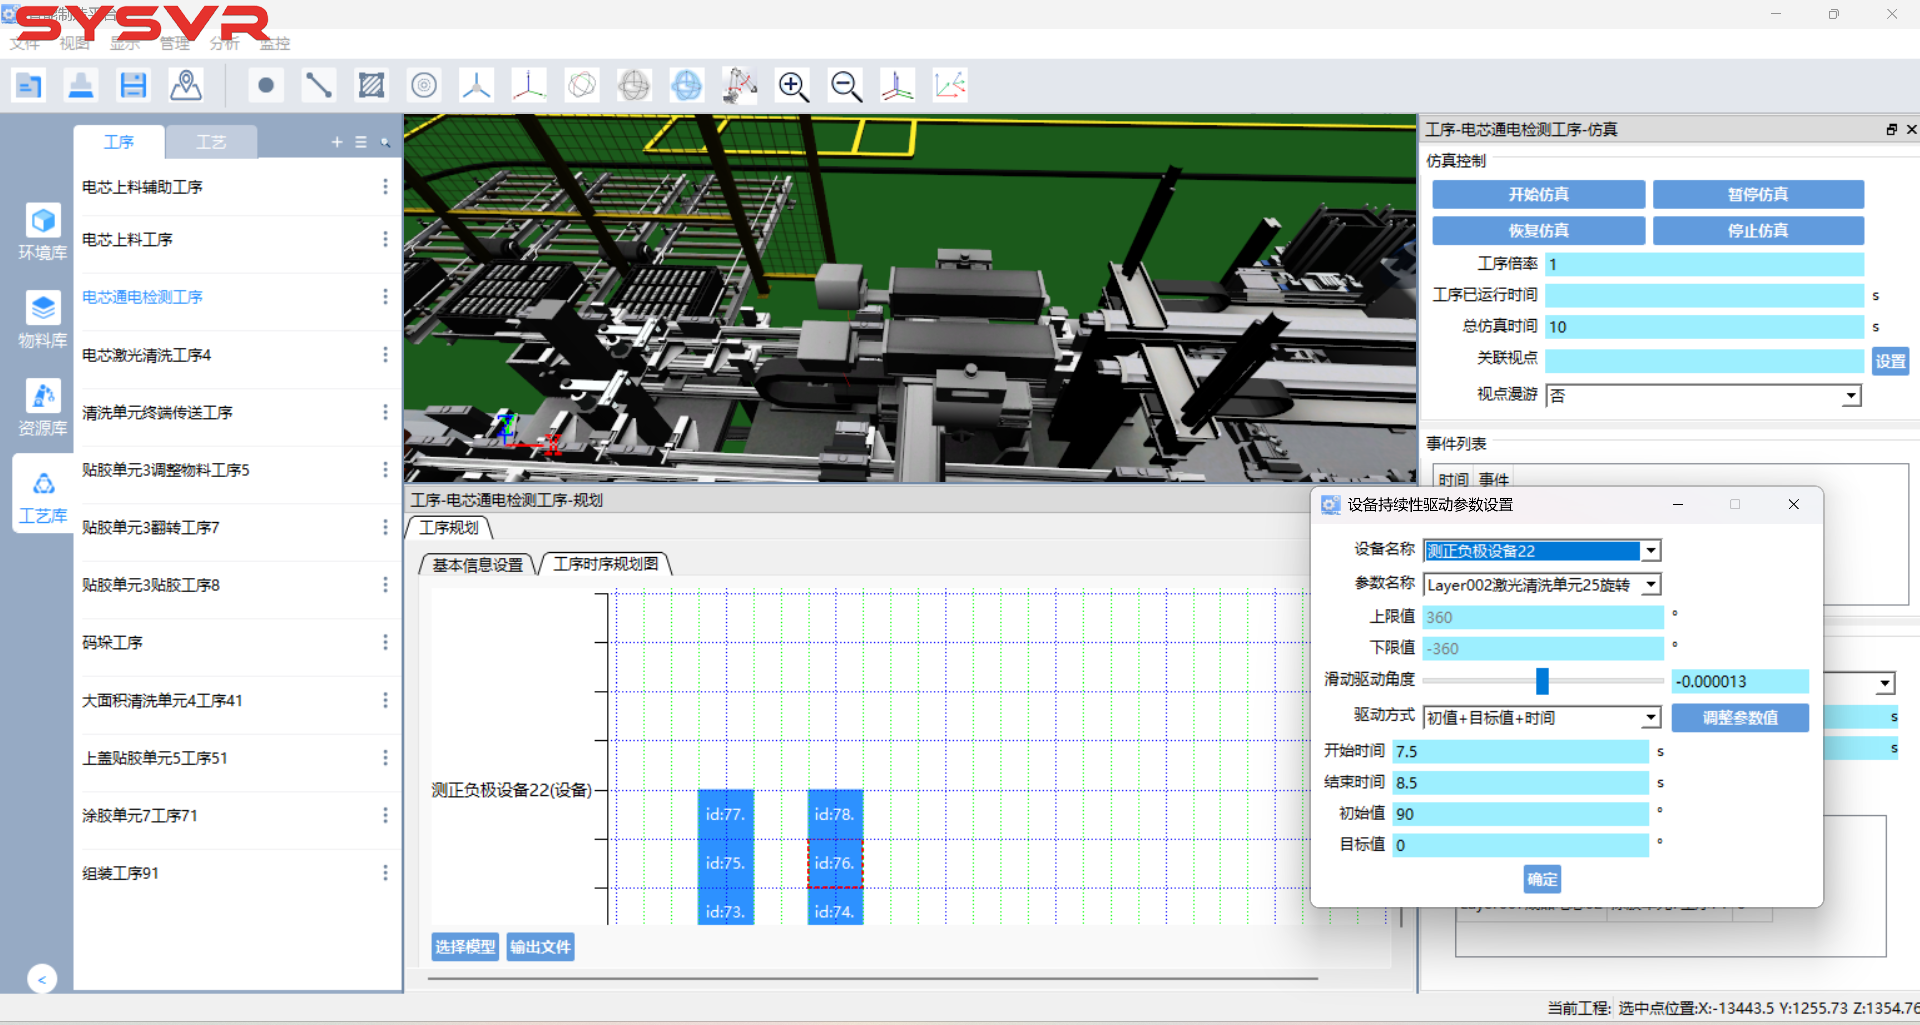Image resolution: width=1920 pixels, height=1025 pixels.
Task: Click the 开始时间 input field
Action: pos(1520,752)
